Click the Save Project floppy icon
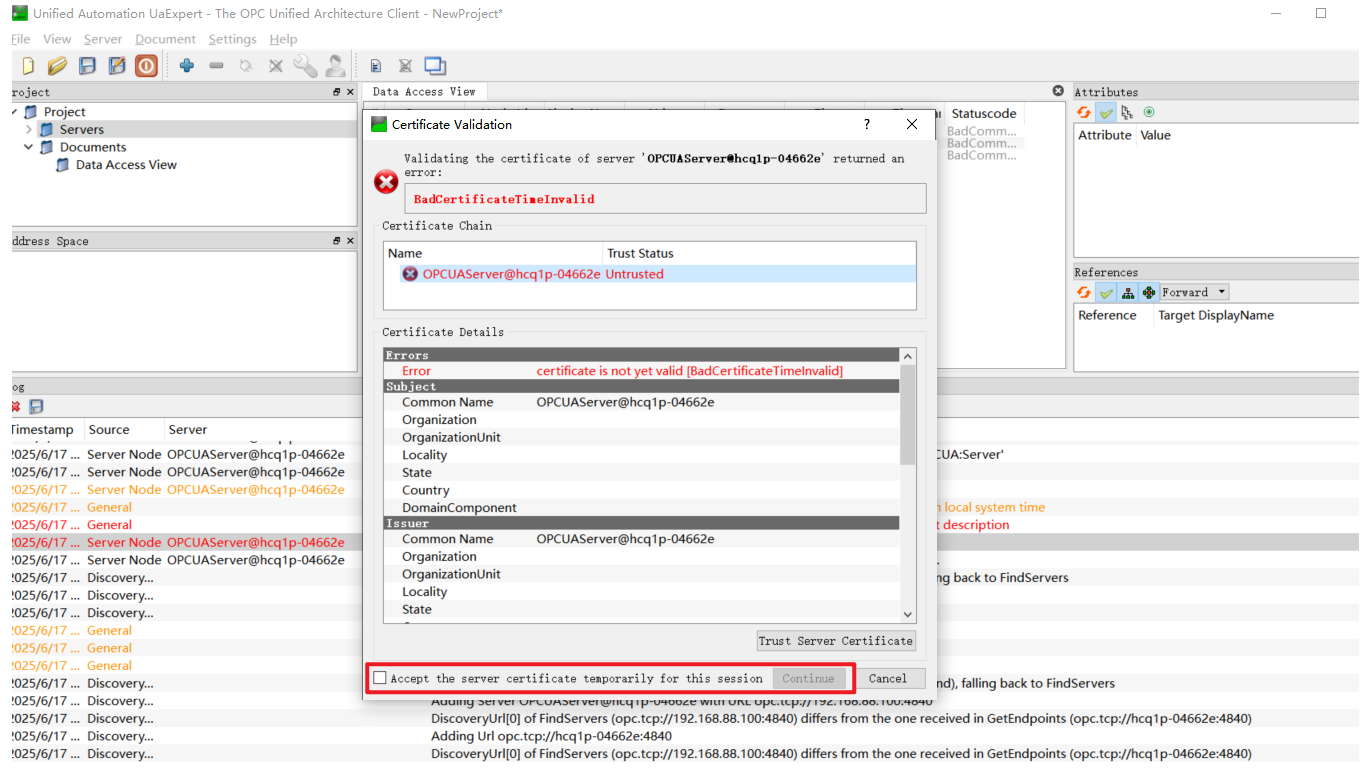 click(x=87, y=66)
